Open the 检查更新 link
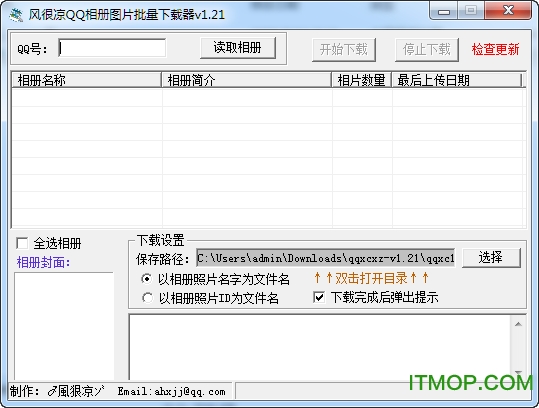This screenshot has height=408, width=539. coord(495,49)
